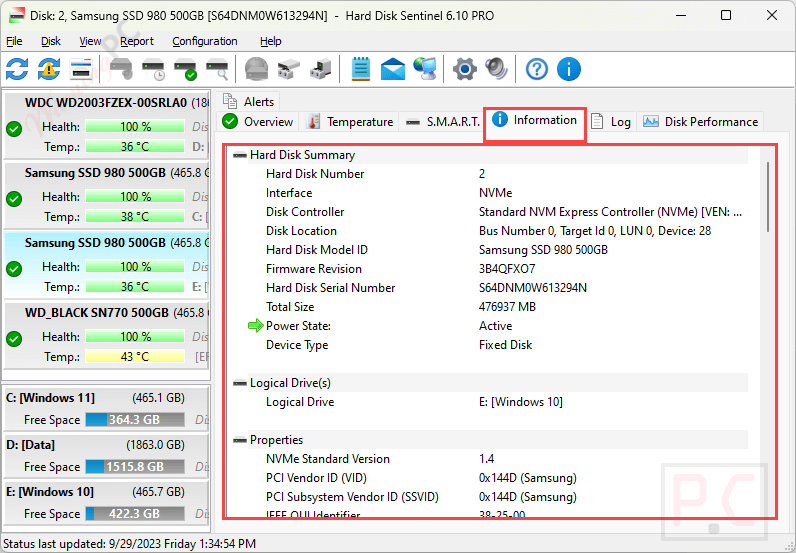The width and height of the screenshot is (796, 553).
Task: Click the status last updated text
Action: [x=129, y=544]
